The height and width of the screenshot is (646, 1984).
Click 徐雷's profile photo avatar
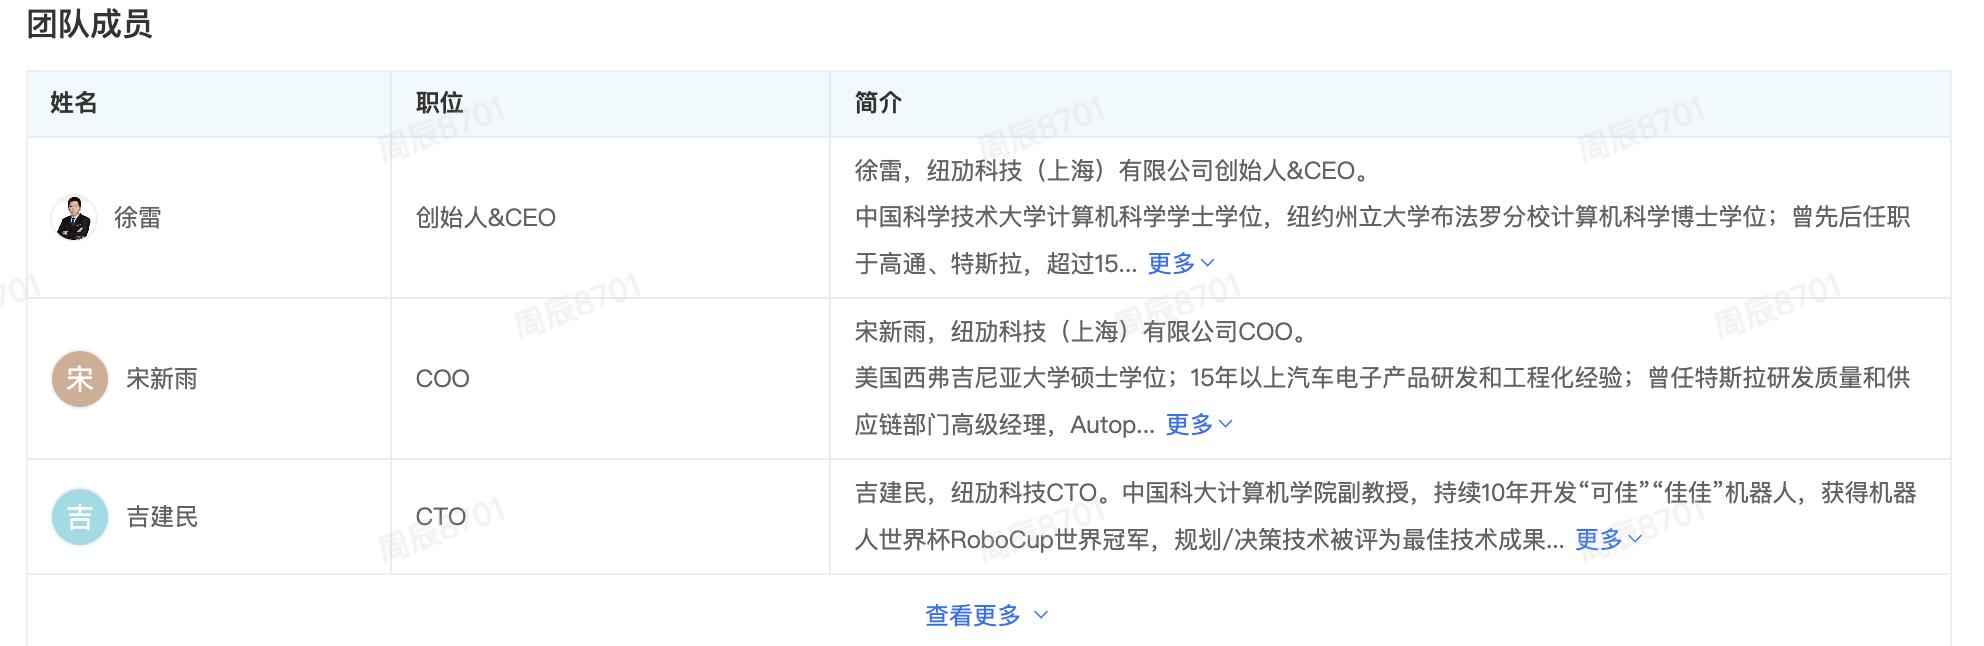pos(74,217)
